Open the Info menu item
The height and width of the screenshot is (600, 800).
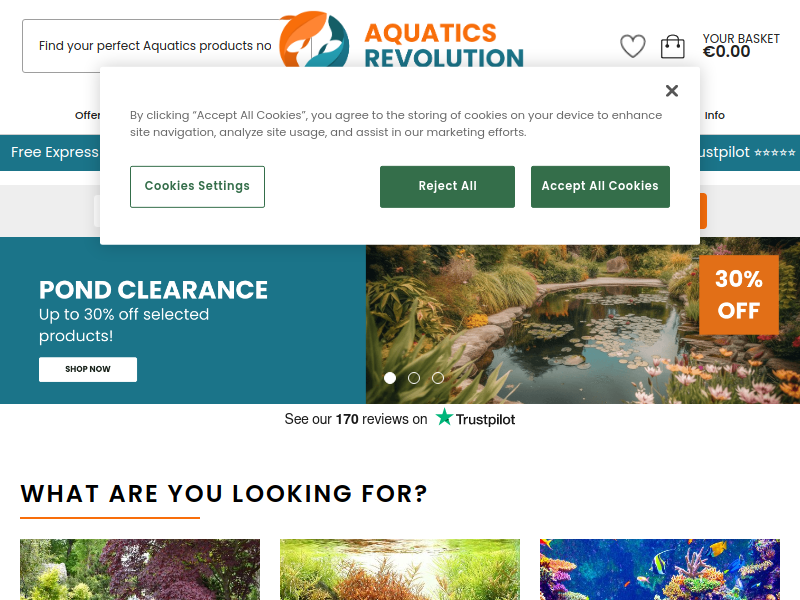pos(714,115)
